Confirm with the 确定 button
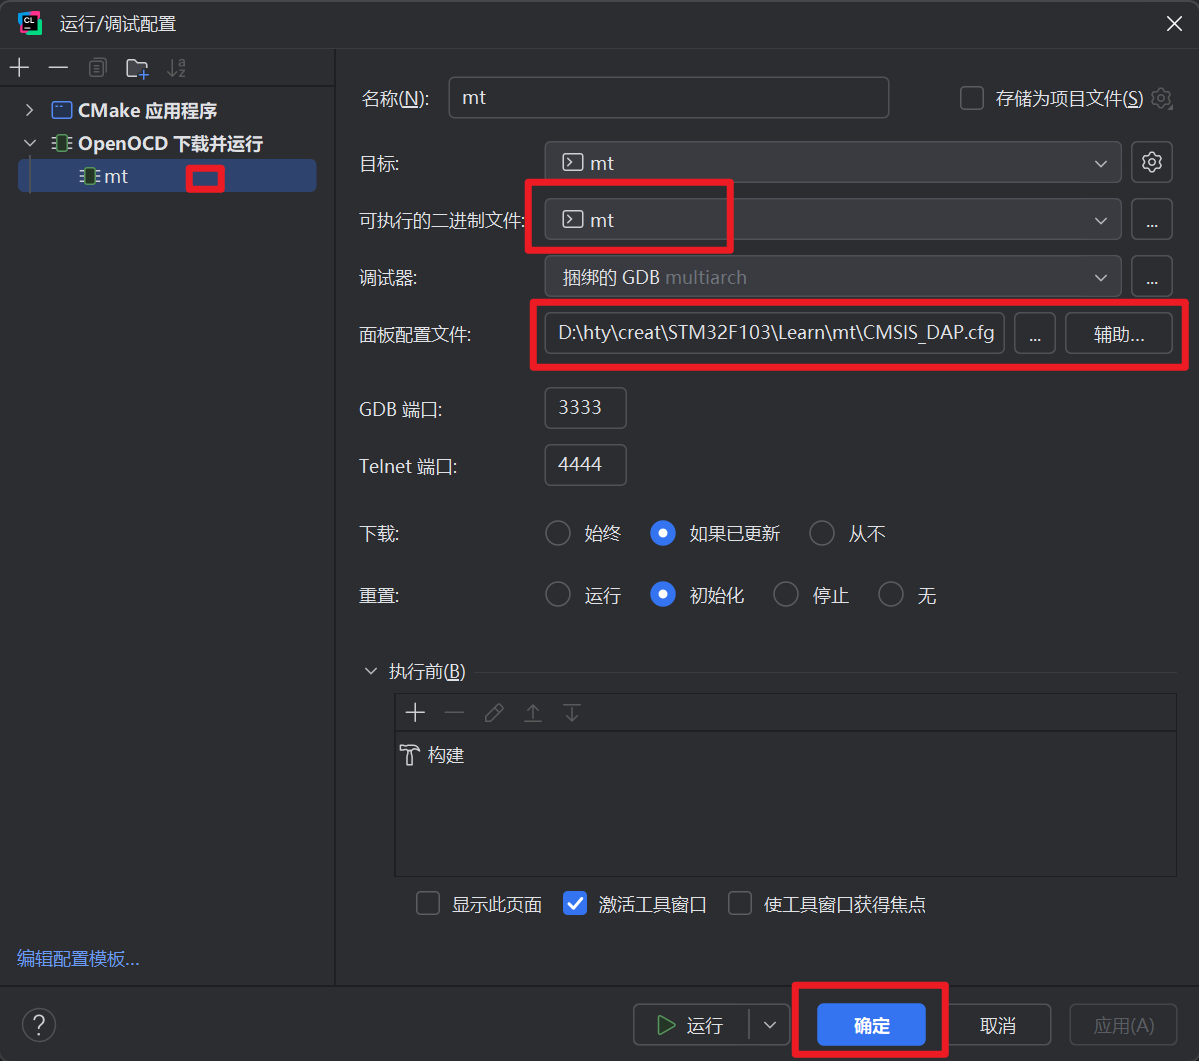The height and width of the screenshot is (1061, 1199). point(872,1025)
